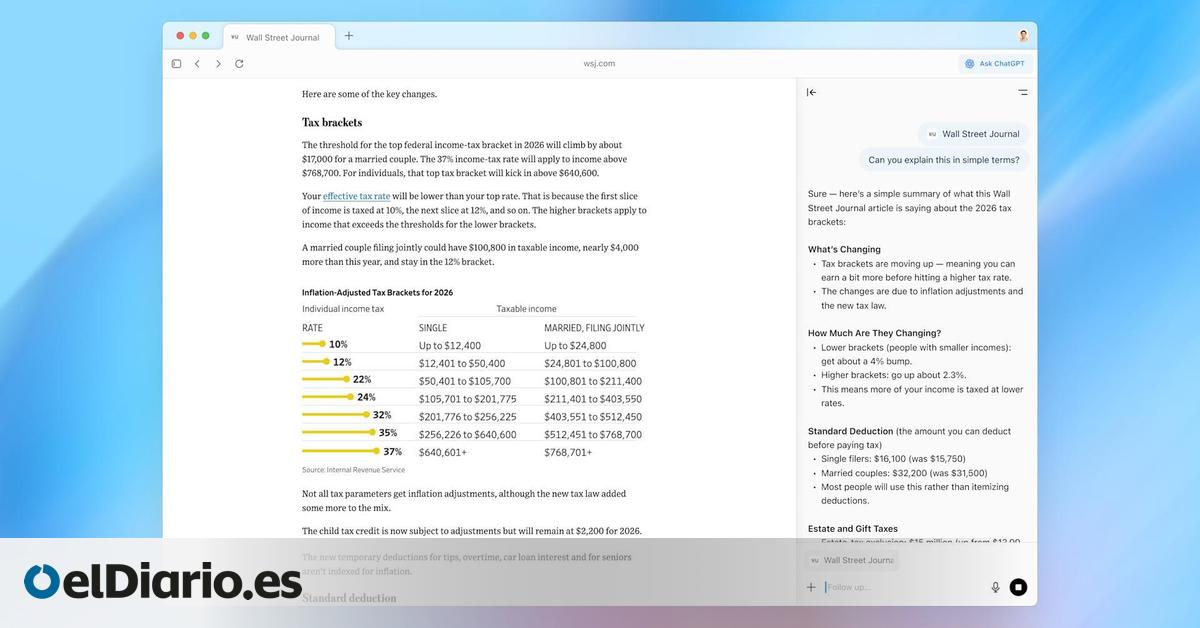Switch to the Wall Street Journal tab

[x=275, y=37]
